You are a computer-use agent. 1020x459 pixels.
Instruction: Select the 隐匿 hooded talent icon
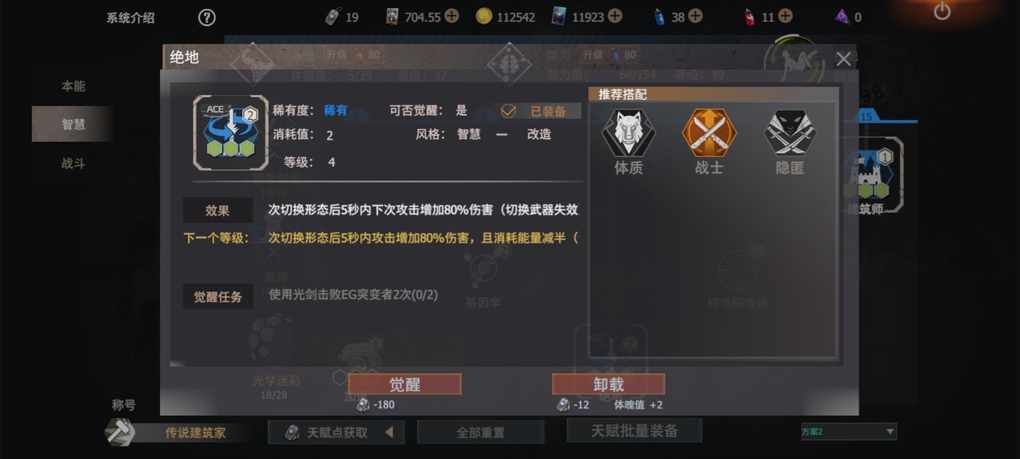[x=790, y=132]
